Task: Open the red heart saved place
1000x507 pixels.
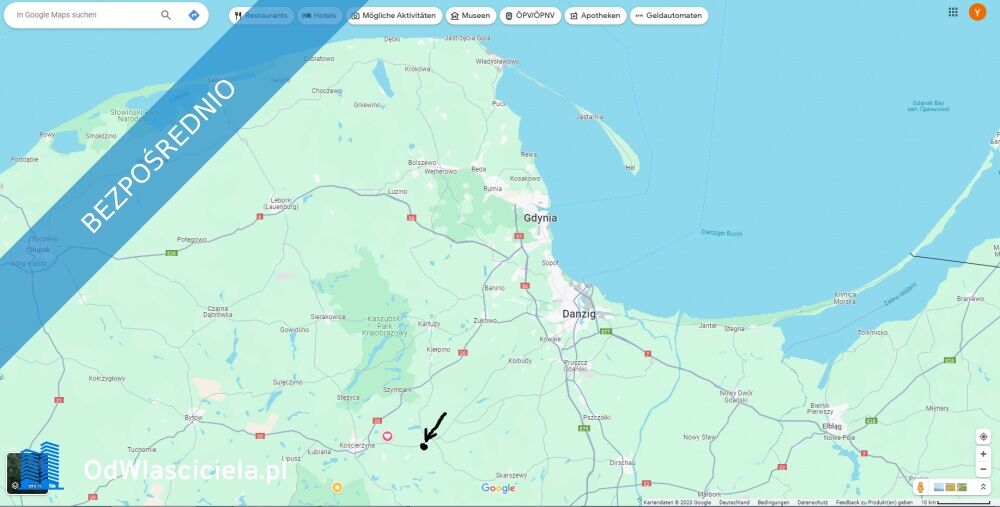Action: [x=387, y=436]
